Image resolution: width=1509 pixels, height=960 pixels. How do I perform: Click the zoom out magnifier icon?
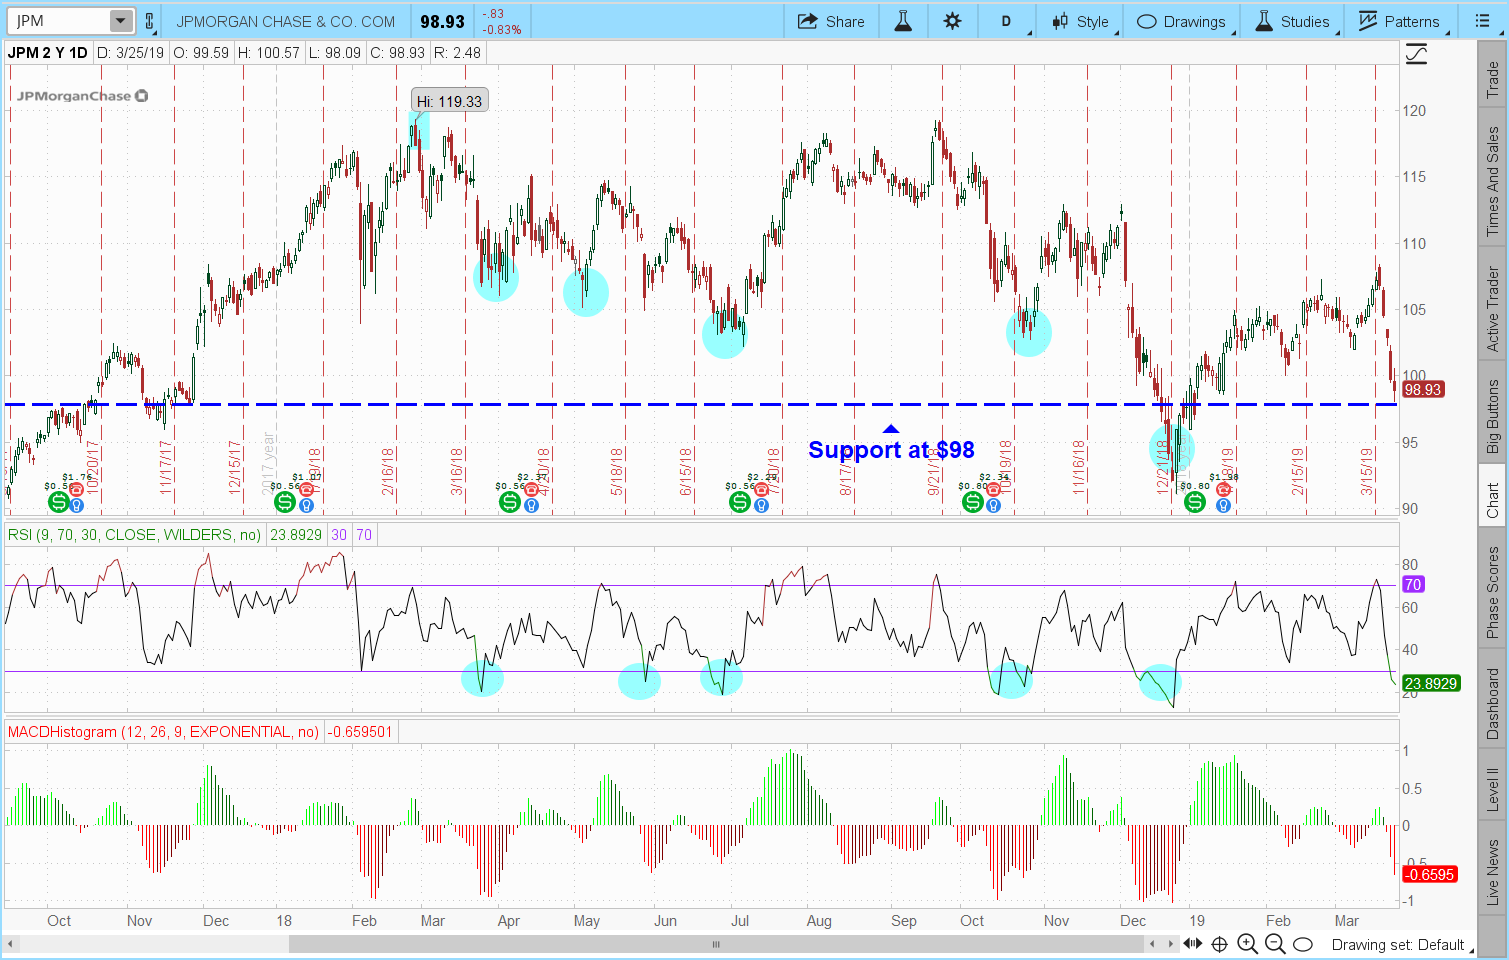[1275, 944]
